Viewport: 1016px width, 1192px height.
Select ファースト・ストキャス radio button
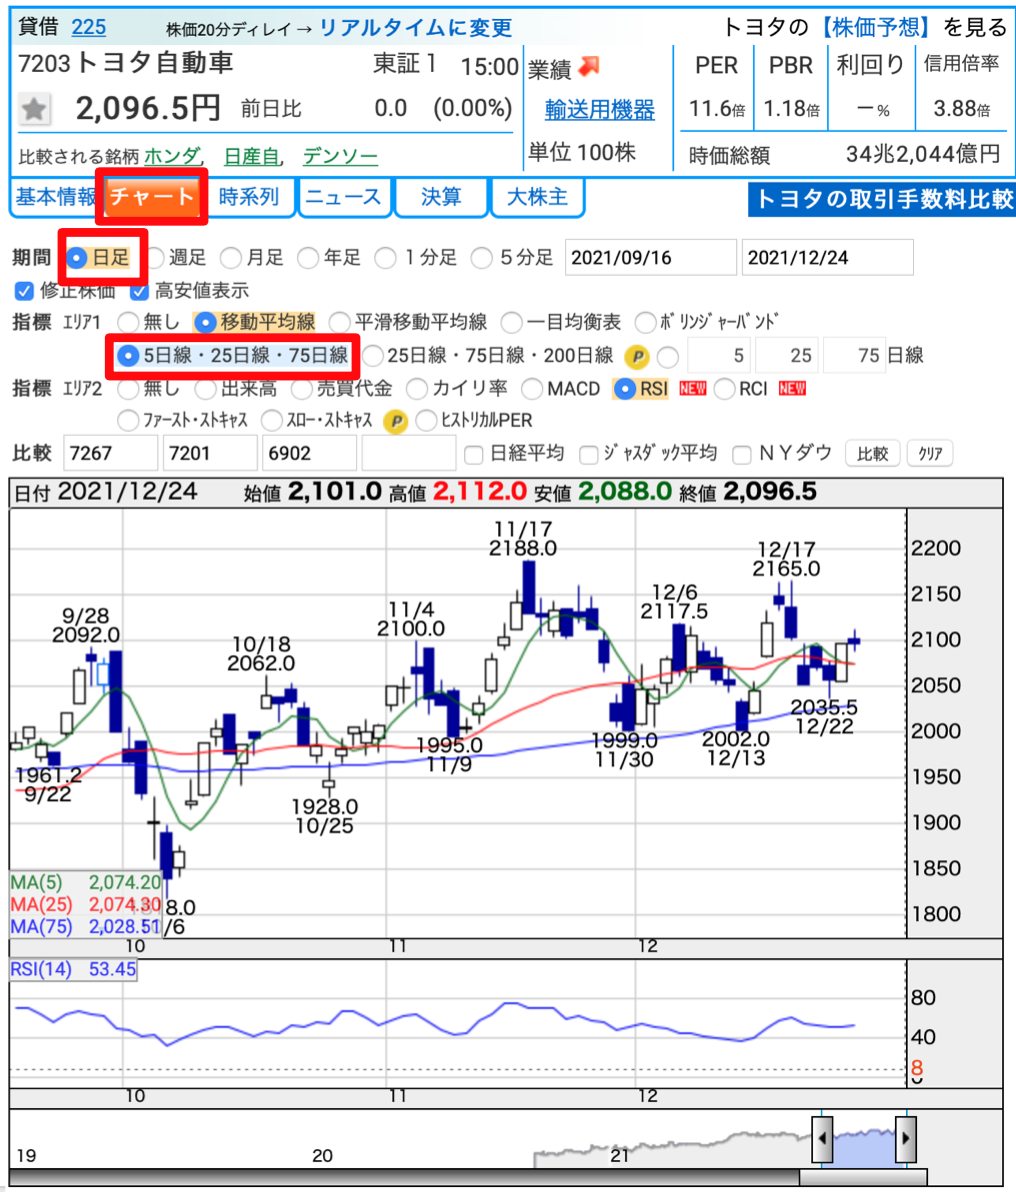[129, 420]
